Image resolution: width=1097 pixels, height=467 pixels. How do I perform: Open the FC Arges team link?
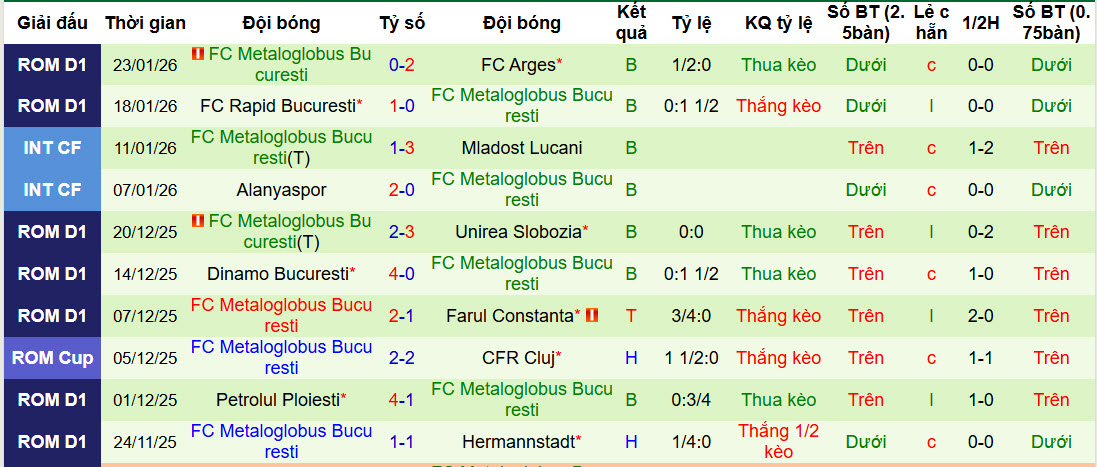[518, 65]
